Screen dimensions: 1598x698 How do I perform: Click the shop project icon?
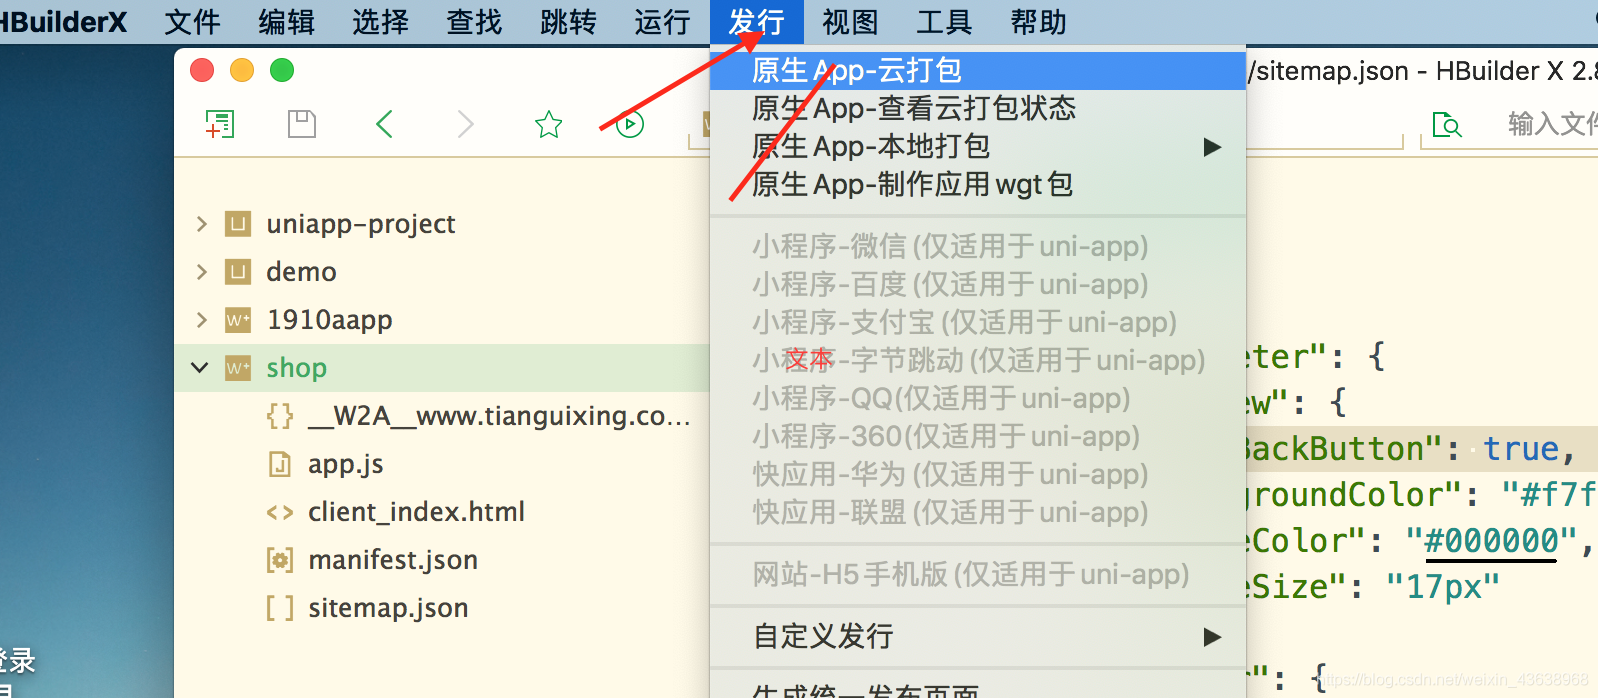[237, 367]
